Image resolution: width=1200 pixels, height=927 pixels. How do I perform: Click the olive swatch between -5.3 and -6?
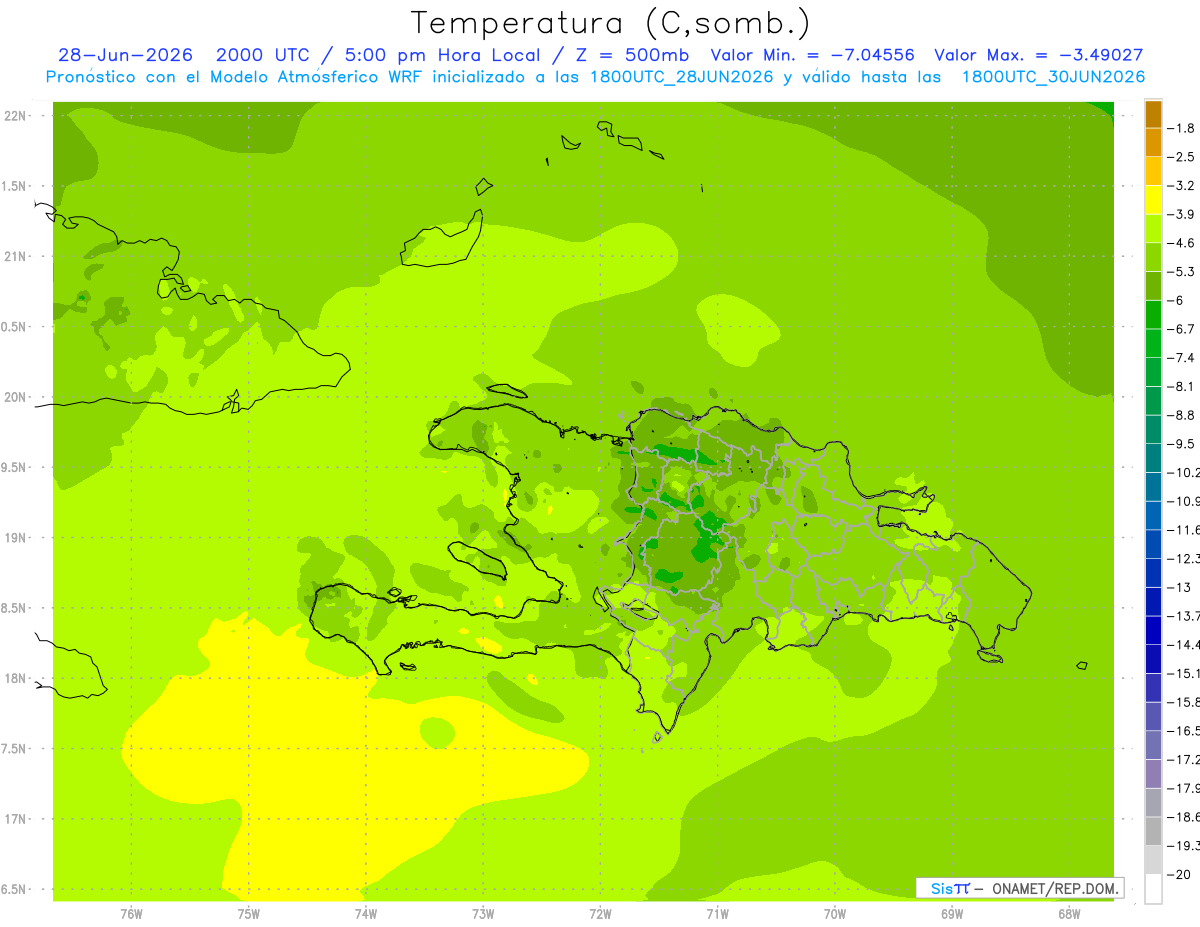click(x=1153, y=286)
